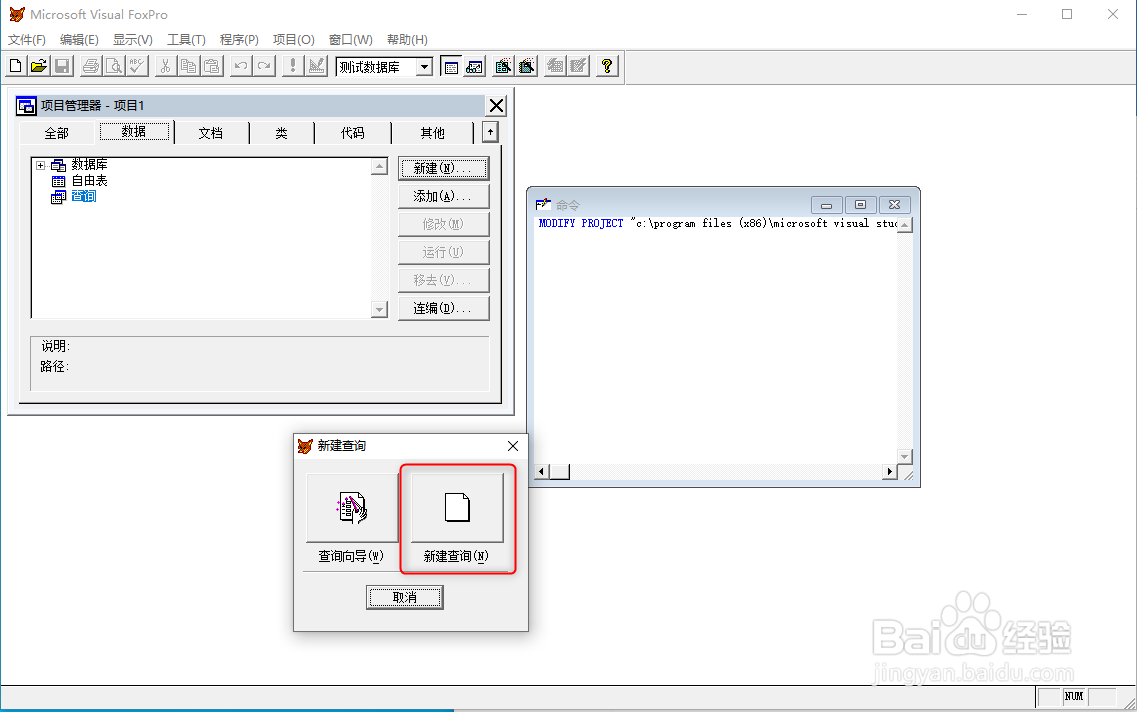1137x712 pixels.
Task: Maximize the 命令 window
Action: pos(860,205)
